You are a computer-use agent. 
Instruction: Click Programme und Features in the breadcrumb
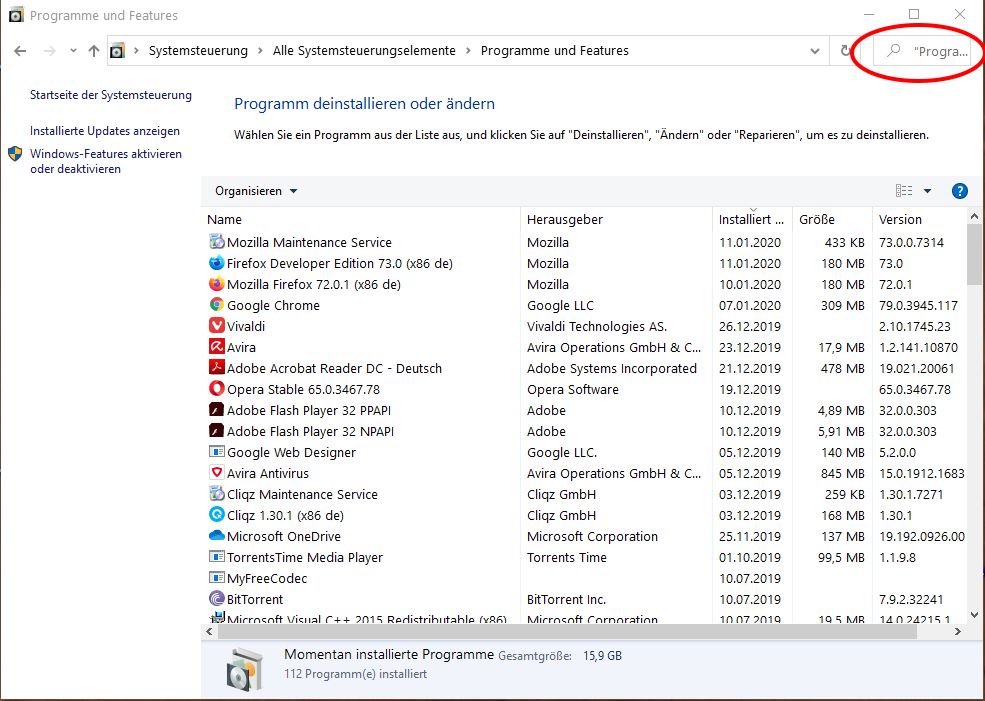point(555,51)
